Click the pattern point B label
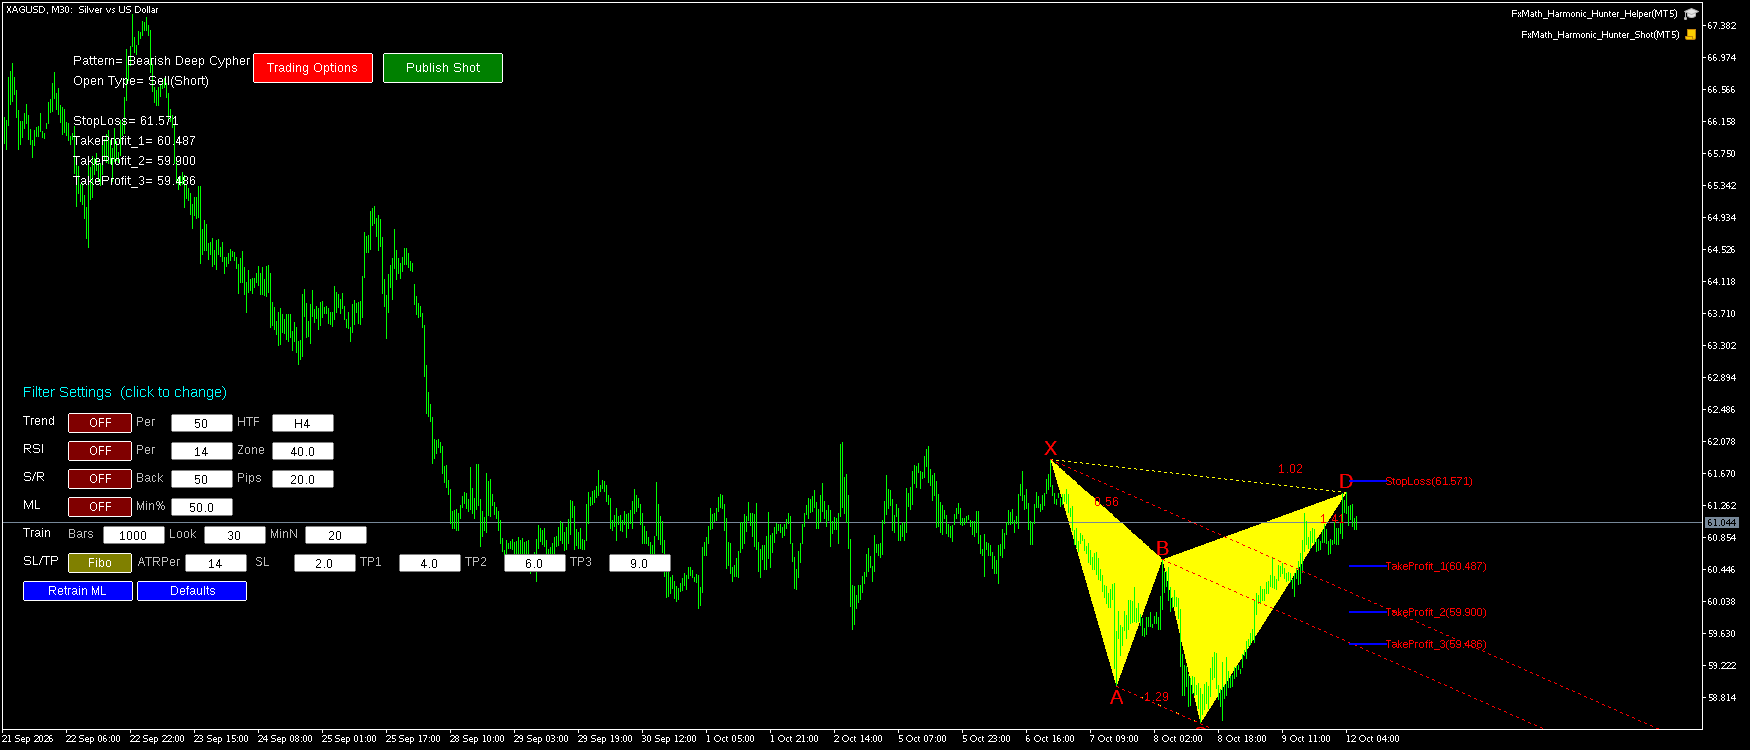 (x=1162, y=548)
